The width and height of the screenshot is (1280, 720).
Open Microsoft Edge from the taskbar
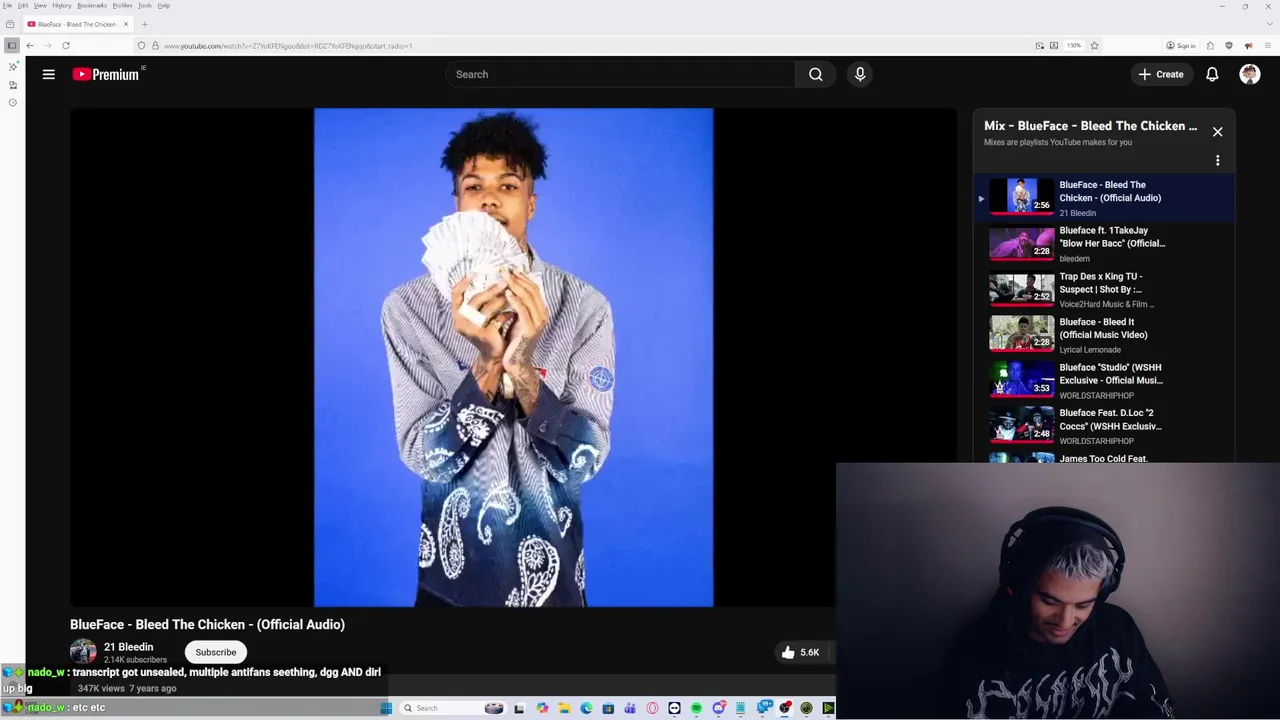[x=586, y=708]
